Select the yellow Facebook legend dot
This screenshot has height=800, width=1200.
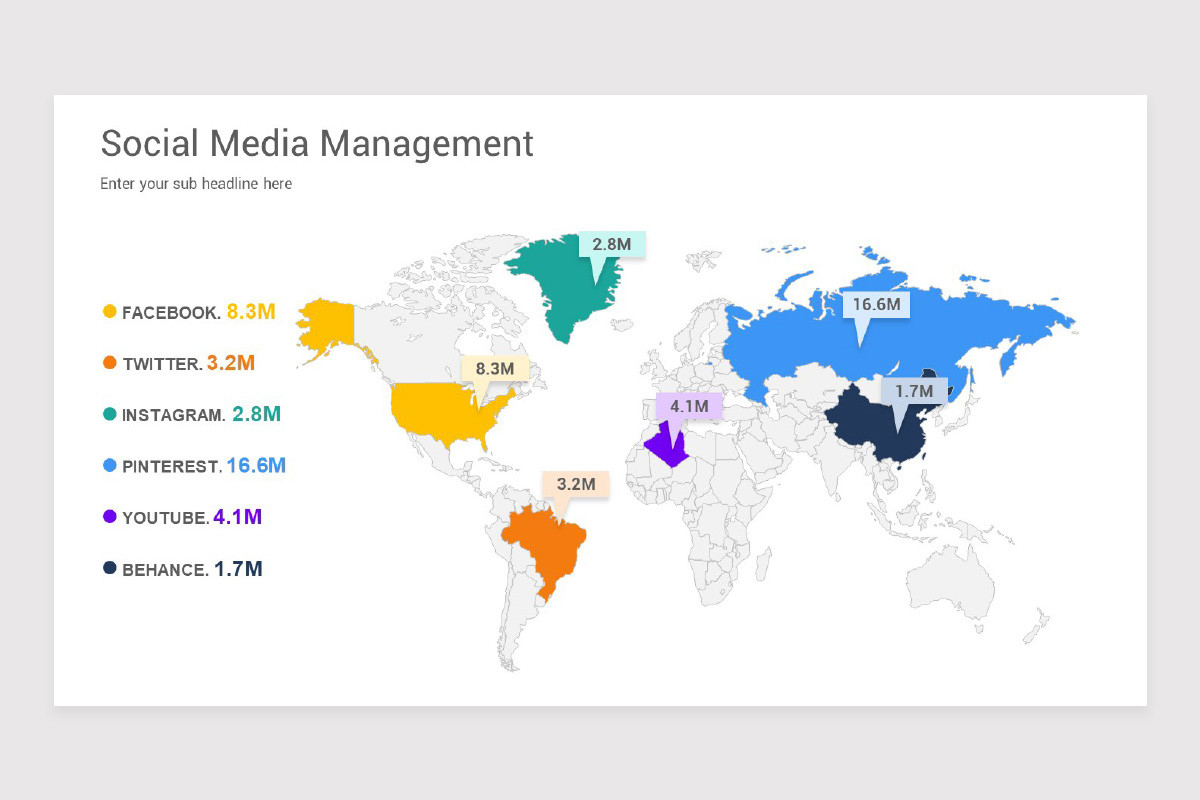[110, 312]
